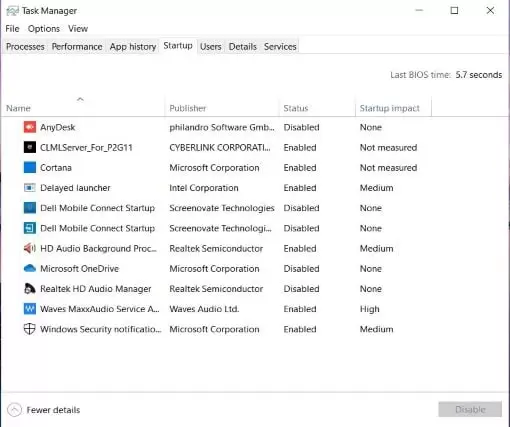
Task: Click the Disable button
Action: [x=470, y=409]
